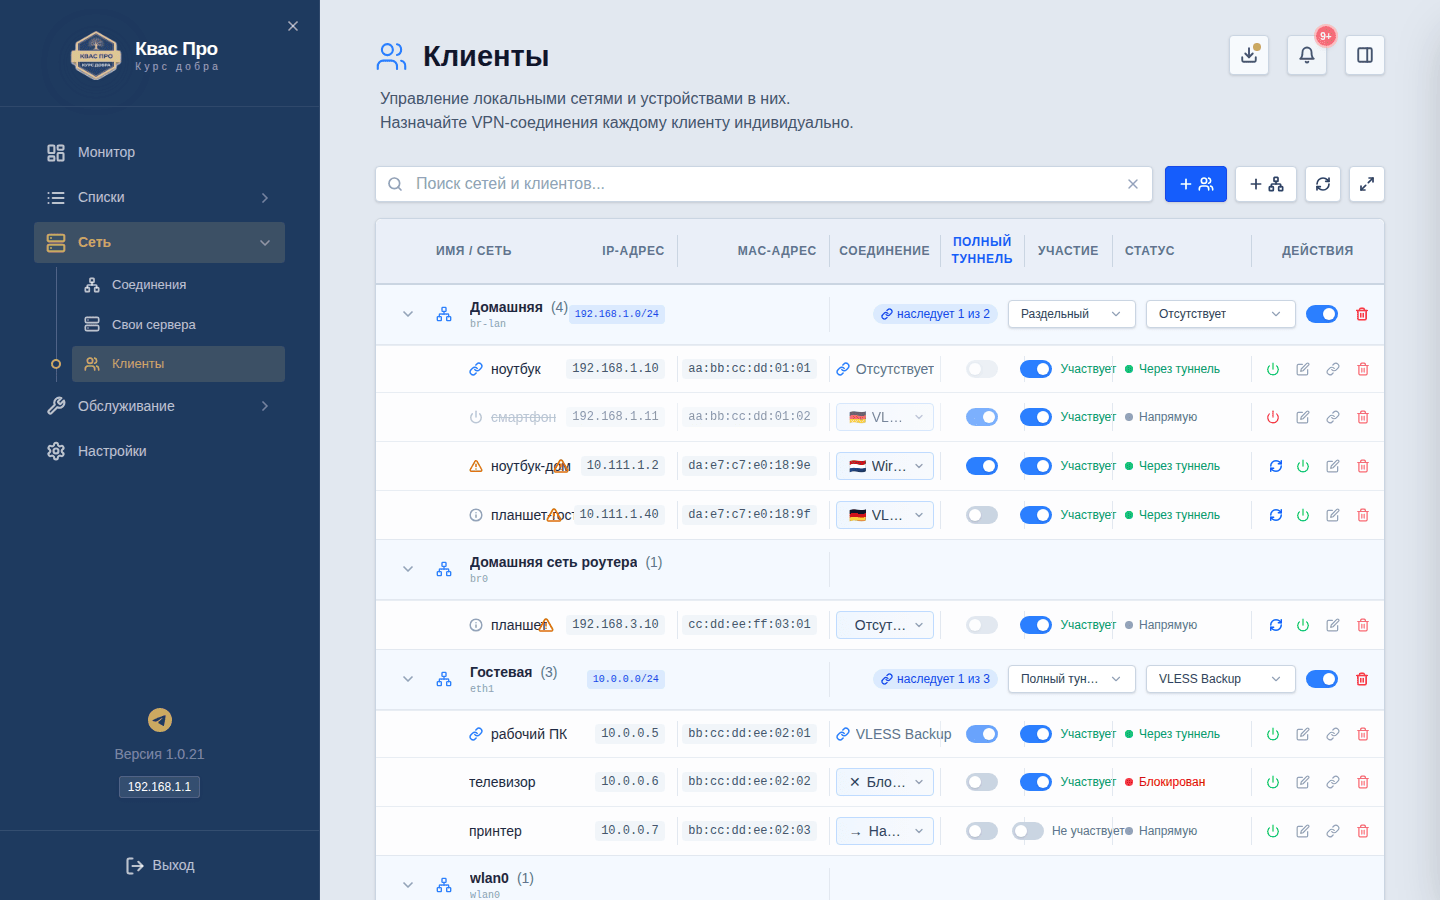Expand the table to fullscreen
This screenshot has height=900, width=1440.
(x=1367, y=184)
